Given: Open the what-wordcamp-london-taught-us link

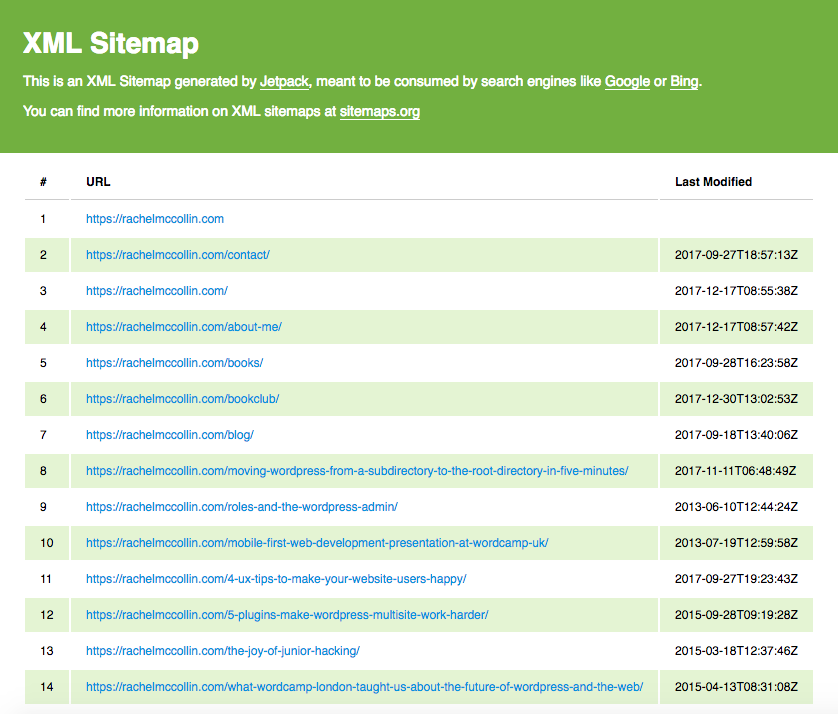Looking at the screenshot, I should [364, 687].
